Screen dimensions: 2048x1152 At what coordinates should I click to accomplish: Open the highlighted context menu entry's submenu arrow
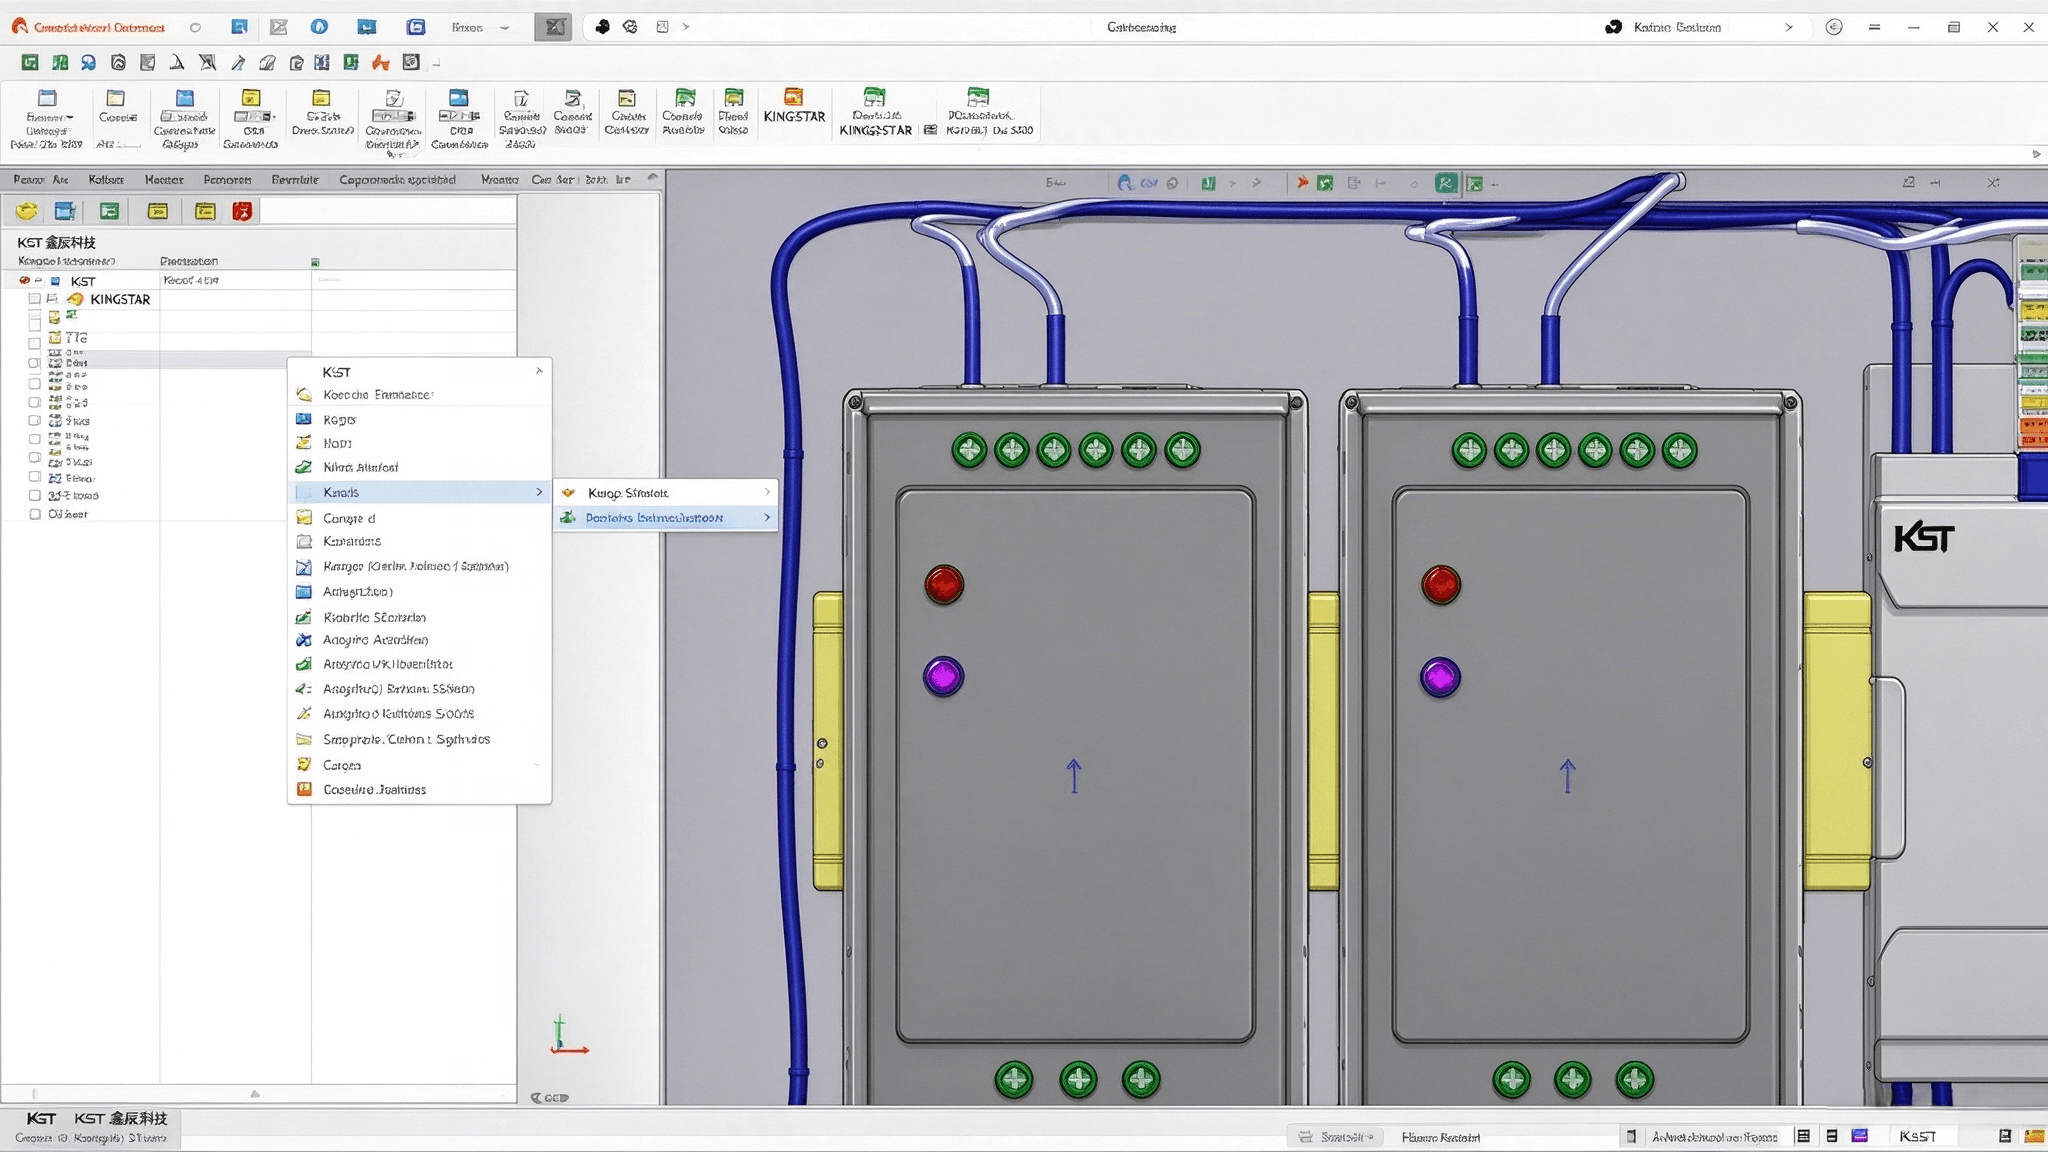(x=539, y=492)
